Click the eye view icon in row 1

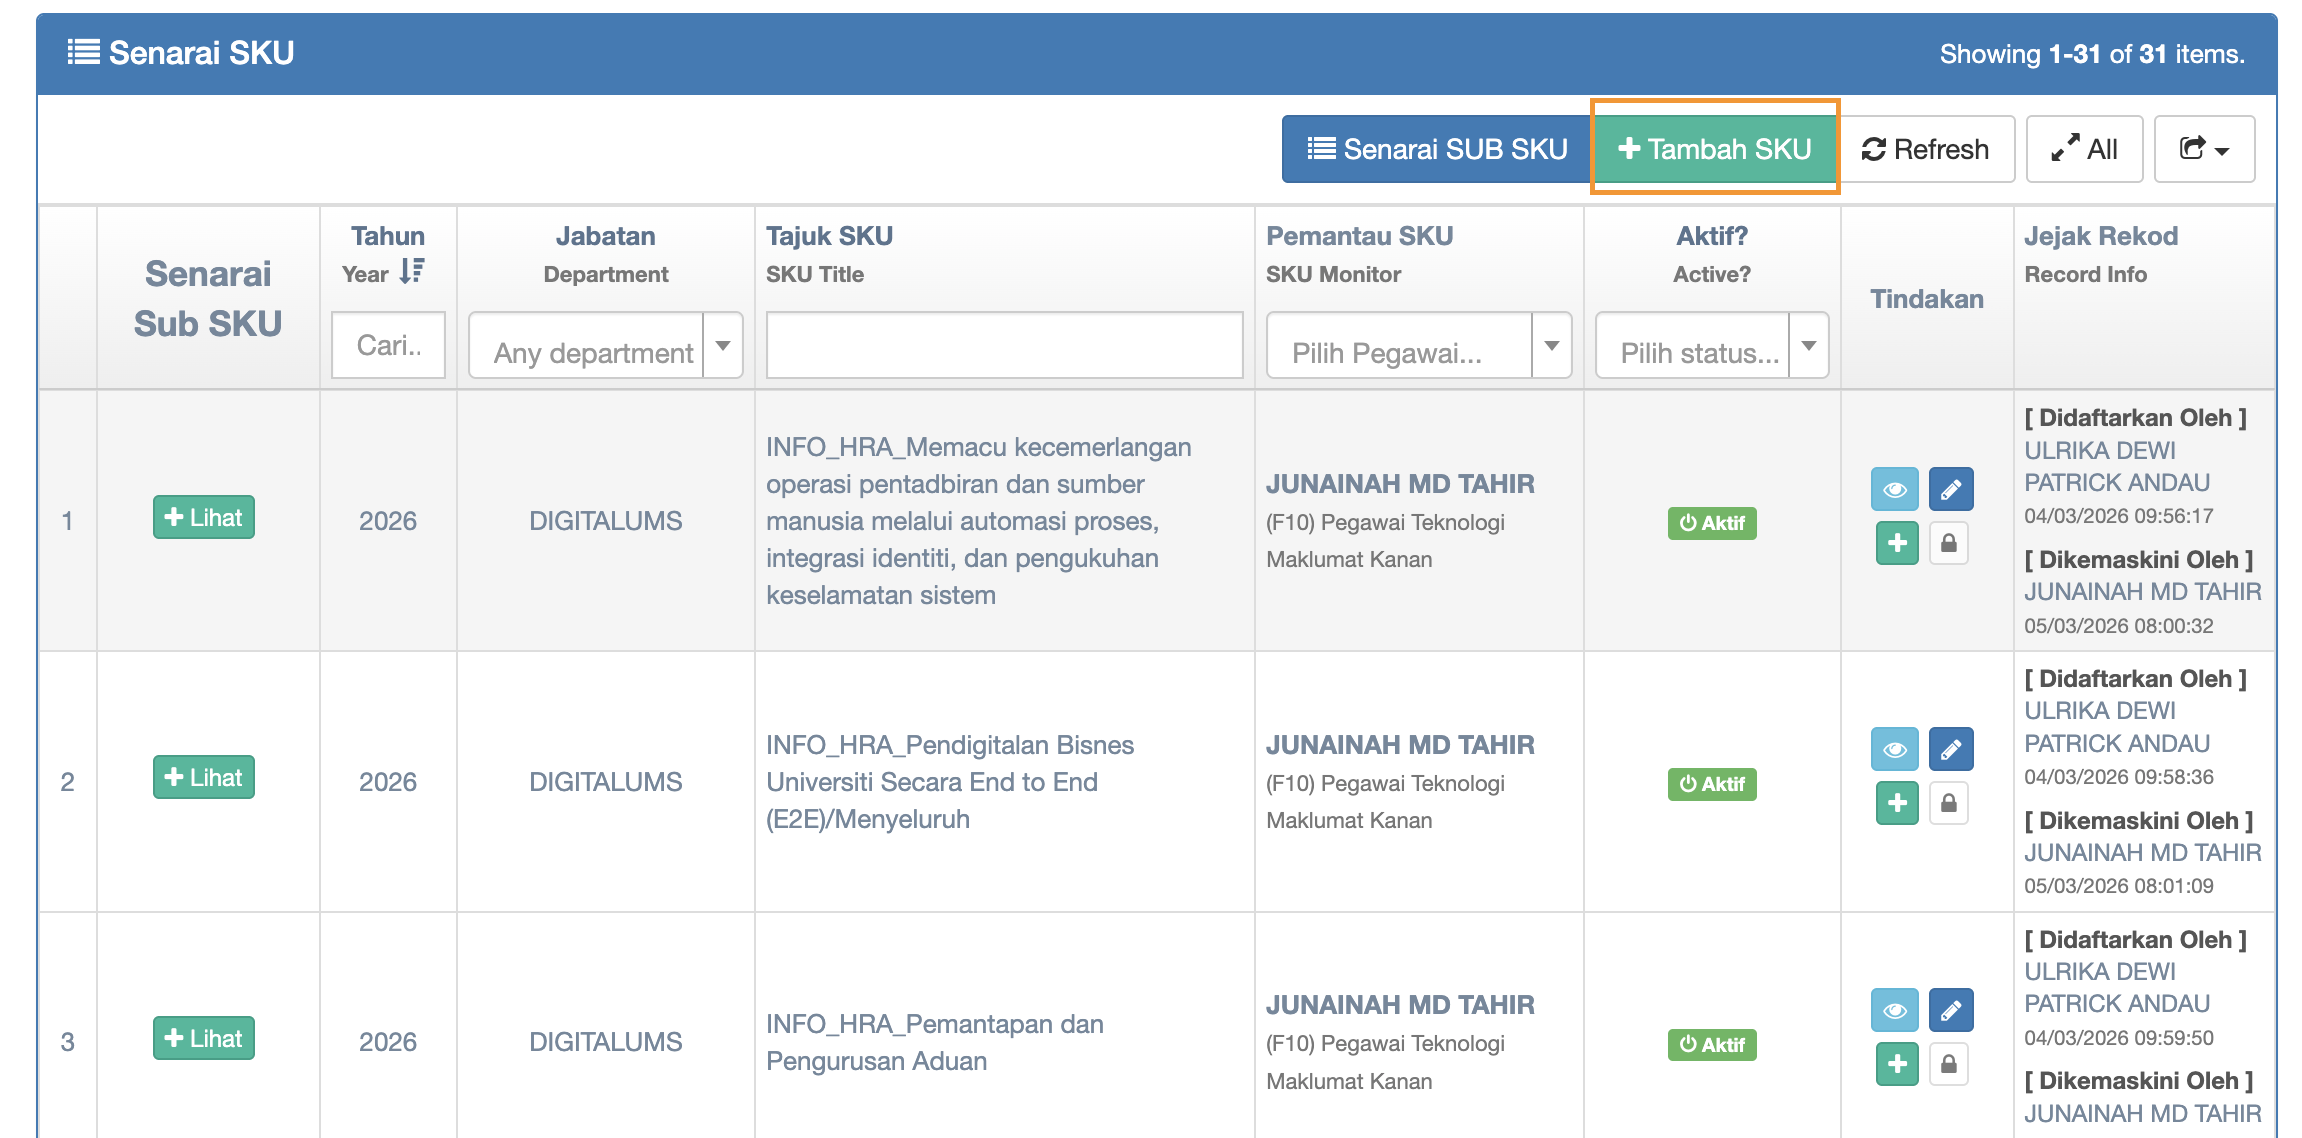coord(1894,490)
